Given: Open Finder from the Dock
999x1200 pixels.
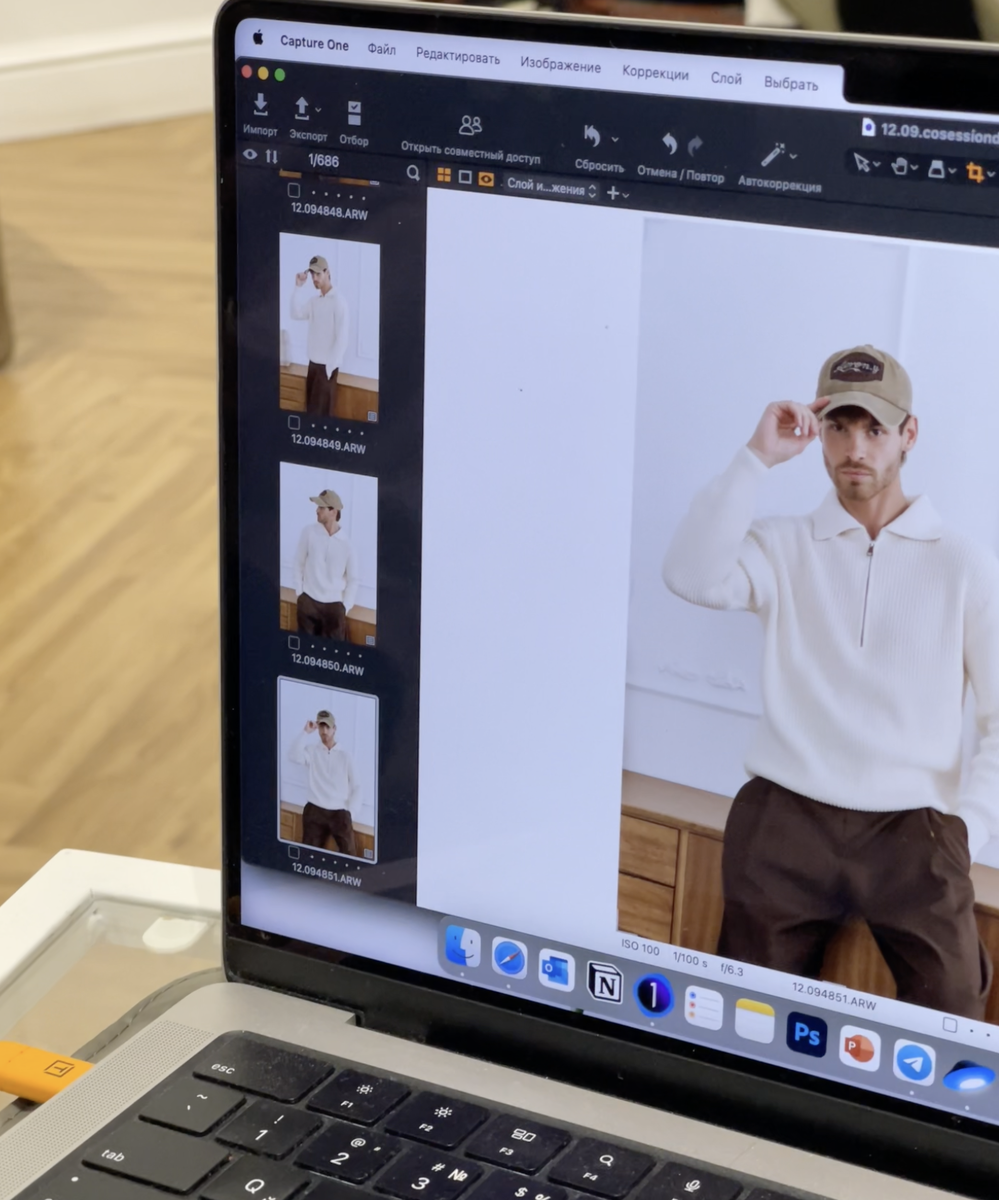Looking at the screenshot, I should point(462,946).
